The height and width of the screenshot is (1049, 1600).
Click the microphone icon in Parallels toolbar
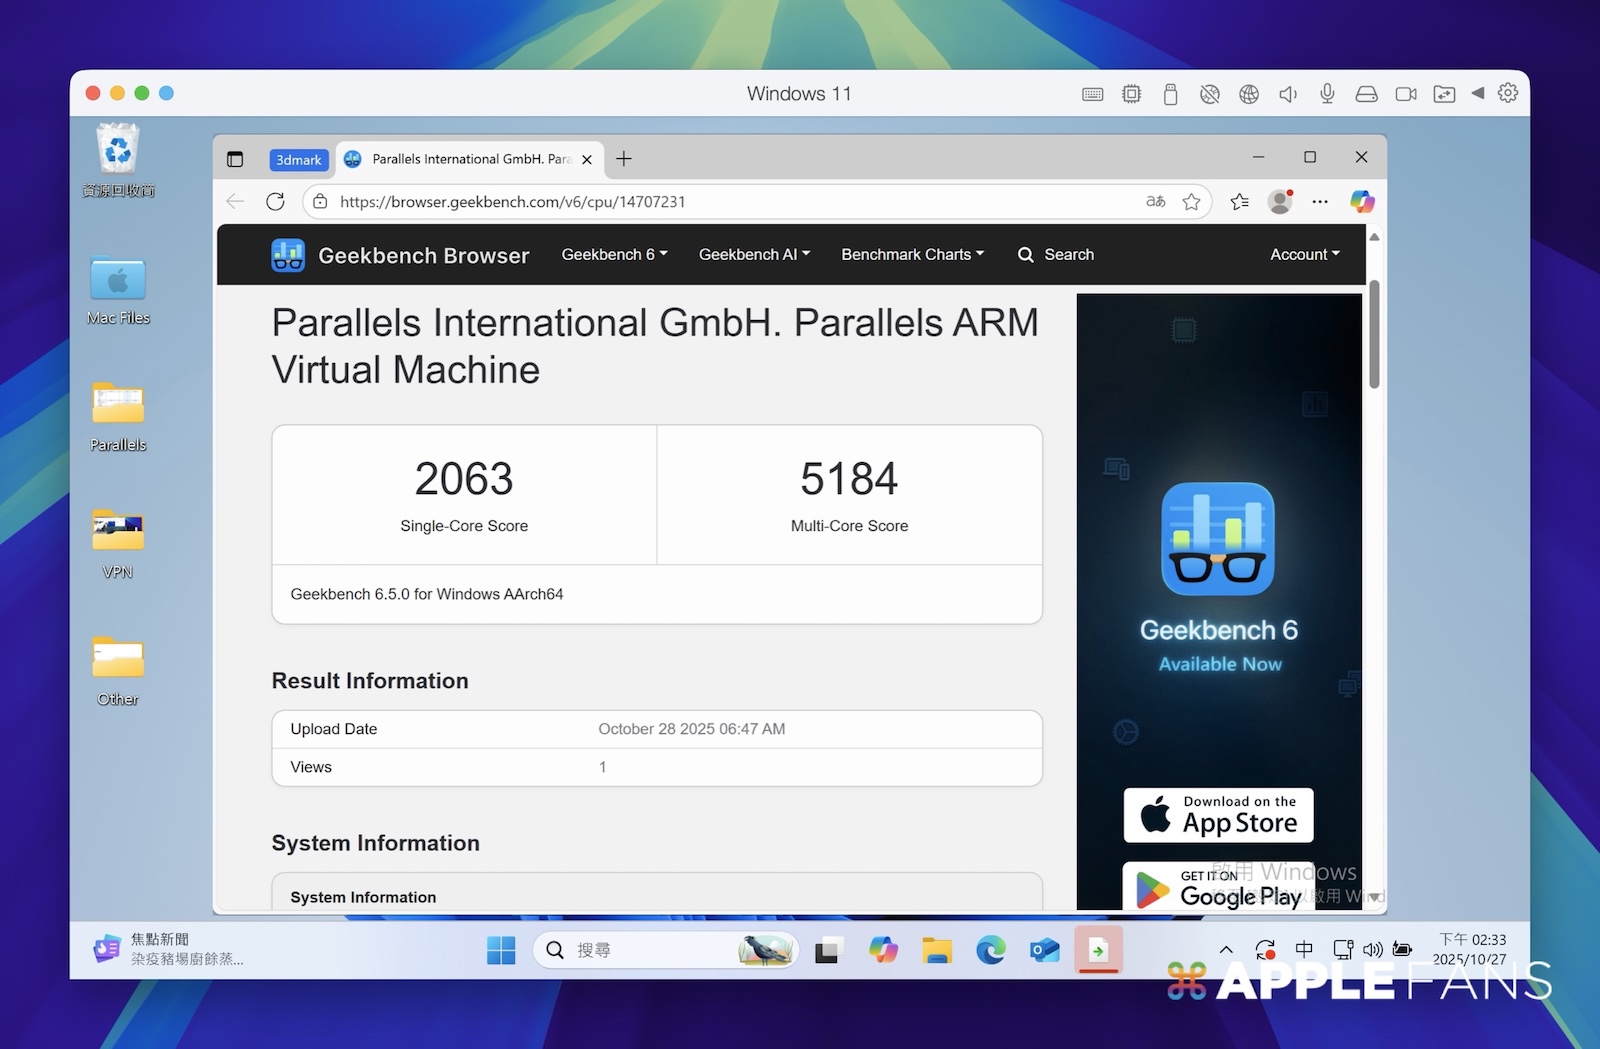click(x=1327, y=93)
